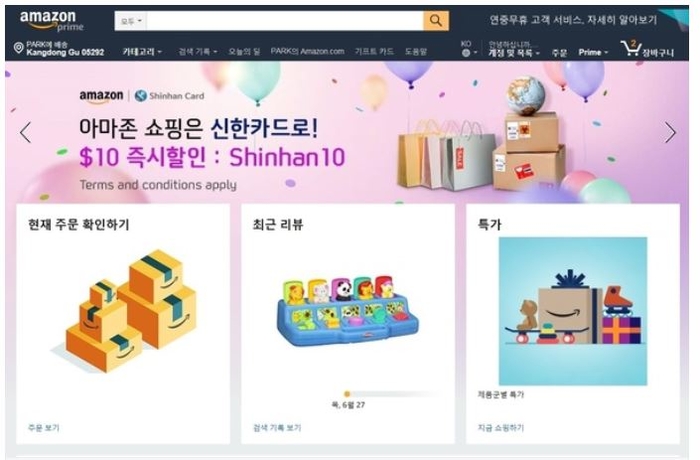Click the orange search magnifier button
Screen dimensions: 700x460
[436, 21]
